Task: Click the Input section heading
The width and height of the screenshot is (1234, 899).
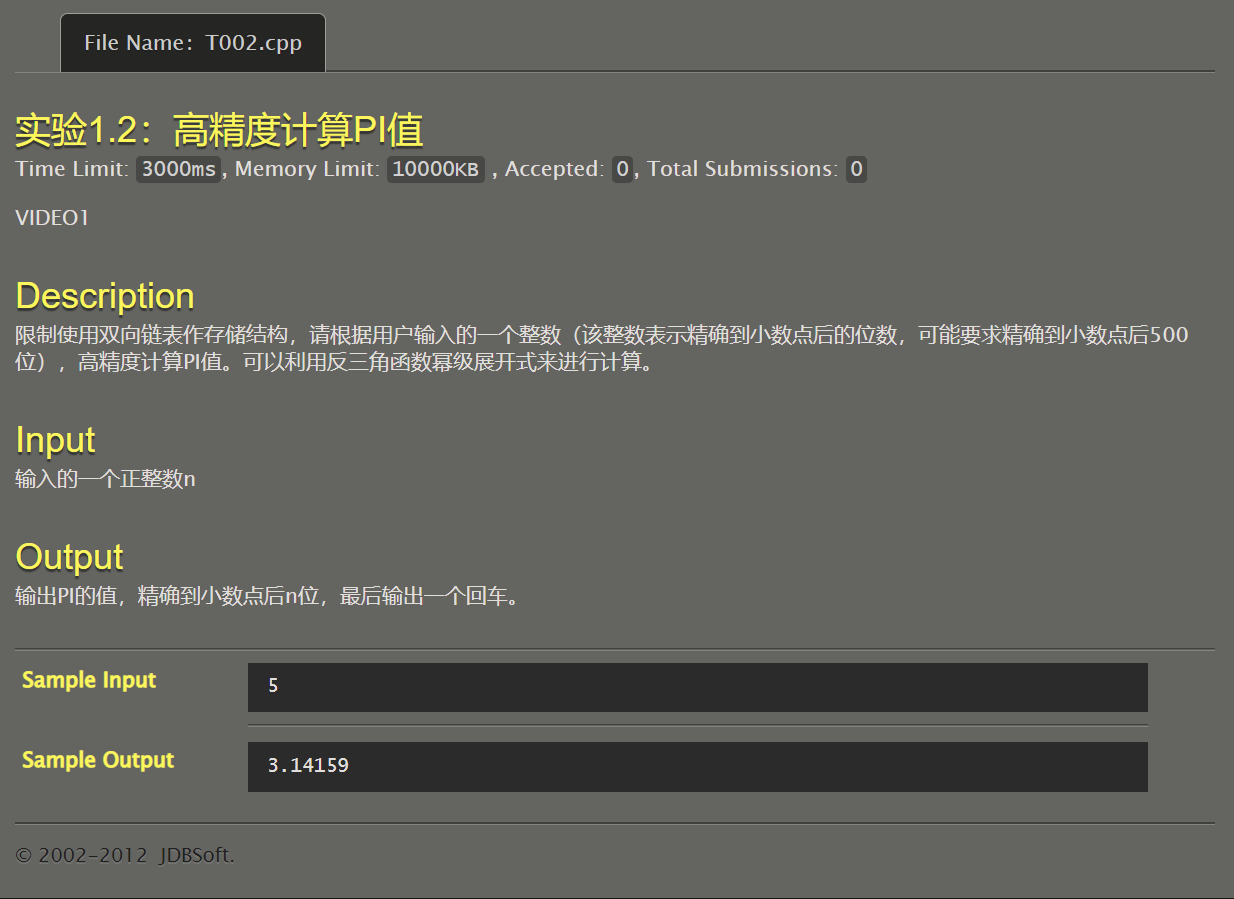Action: click(x=55, y=440)
